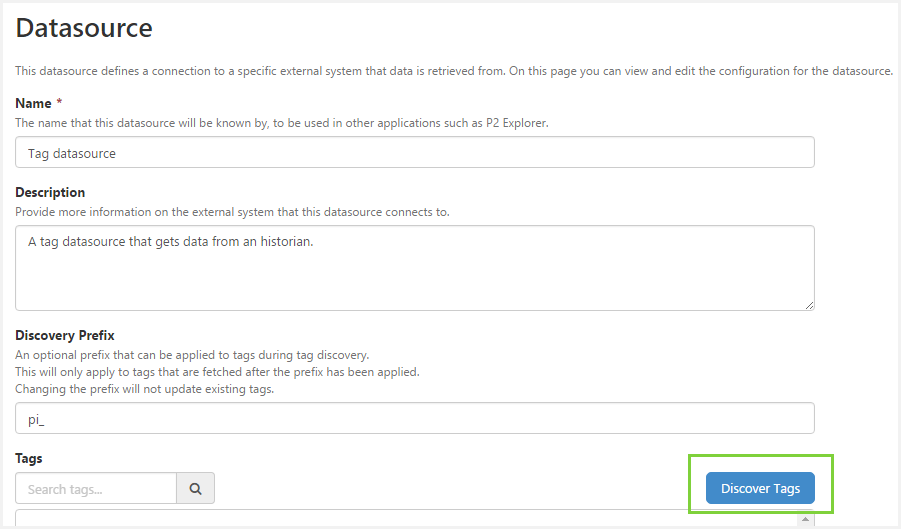Viewport: 901px width, 529px height.
Task: Click inside the Description text area
Action: pos(414,267)
